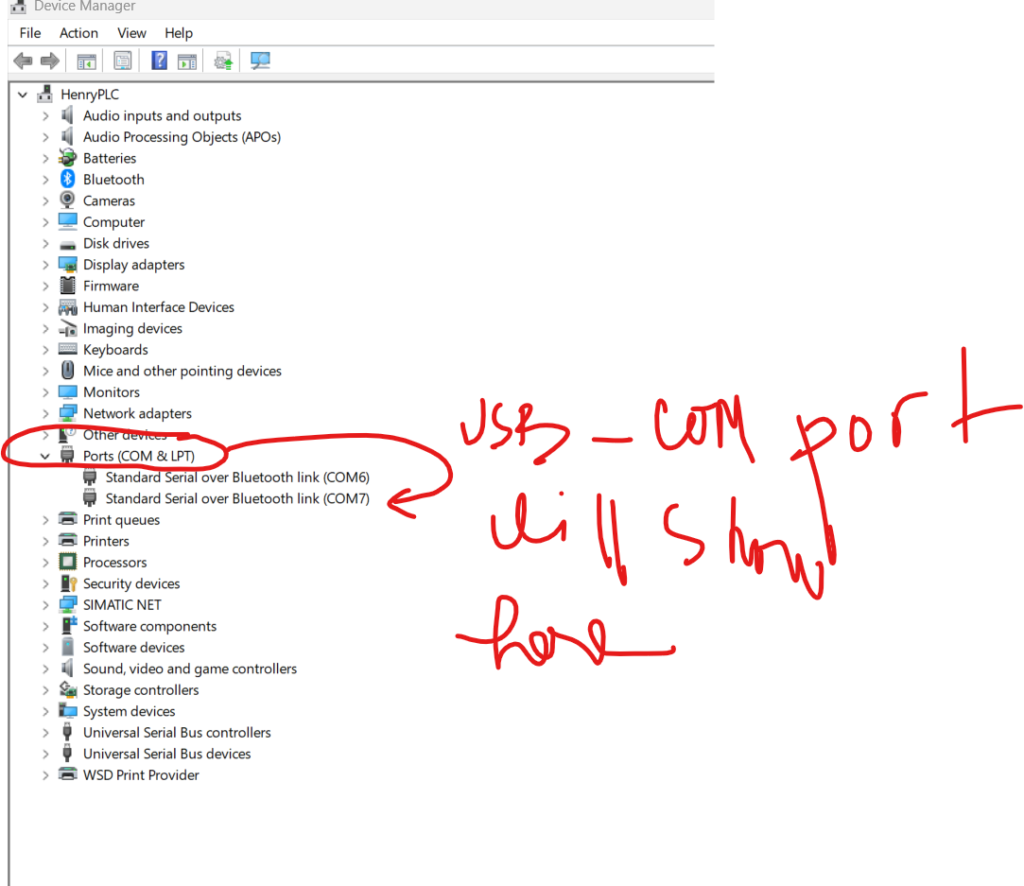Expand the Bluetooth category arrow

click(45, 180)
